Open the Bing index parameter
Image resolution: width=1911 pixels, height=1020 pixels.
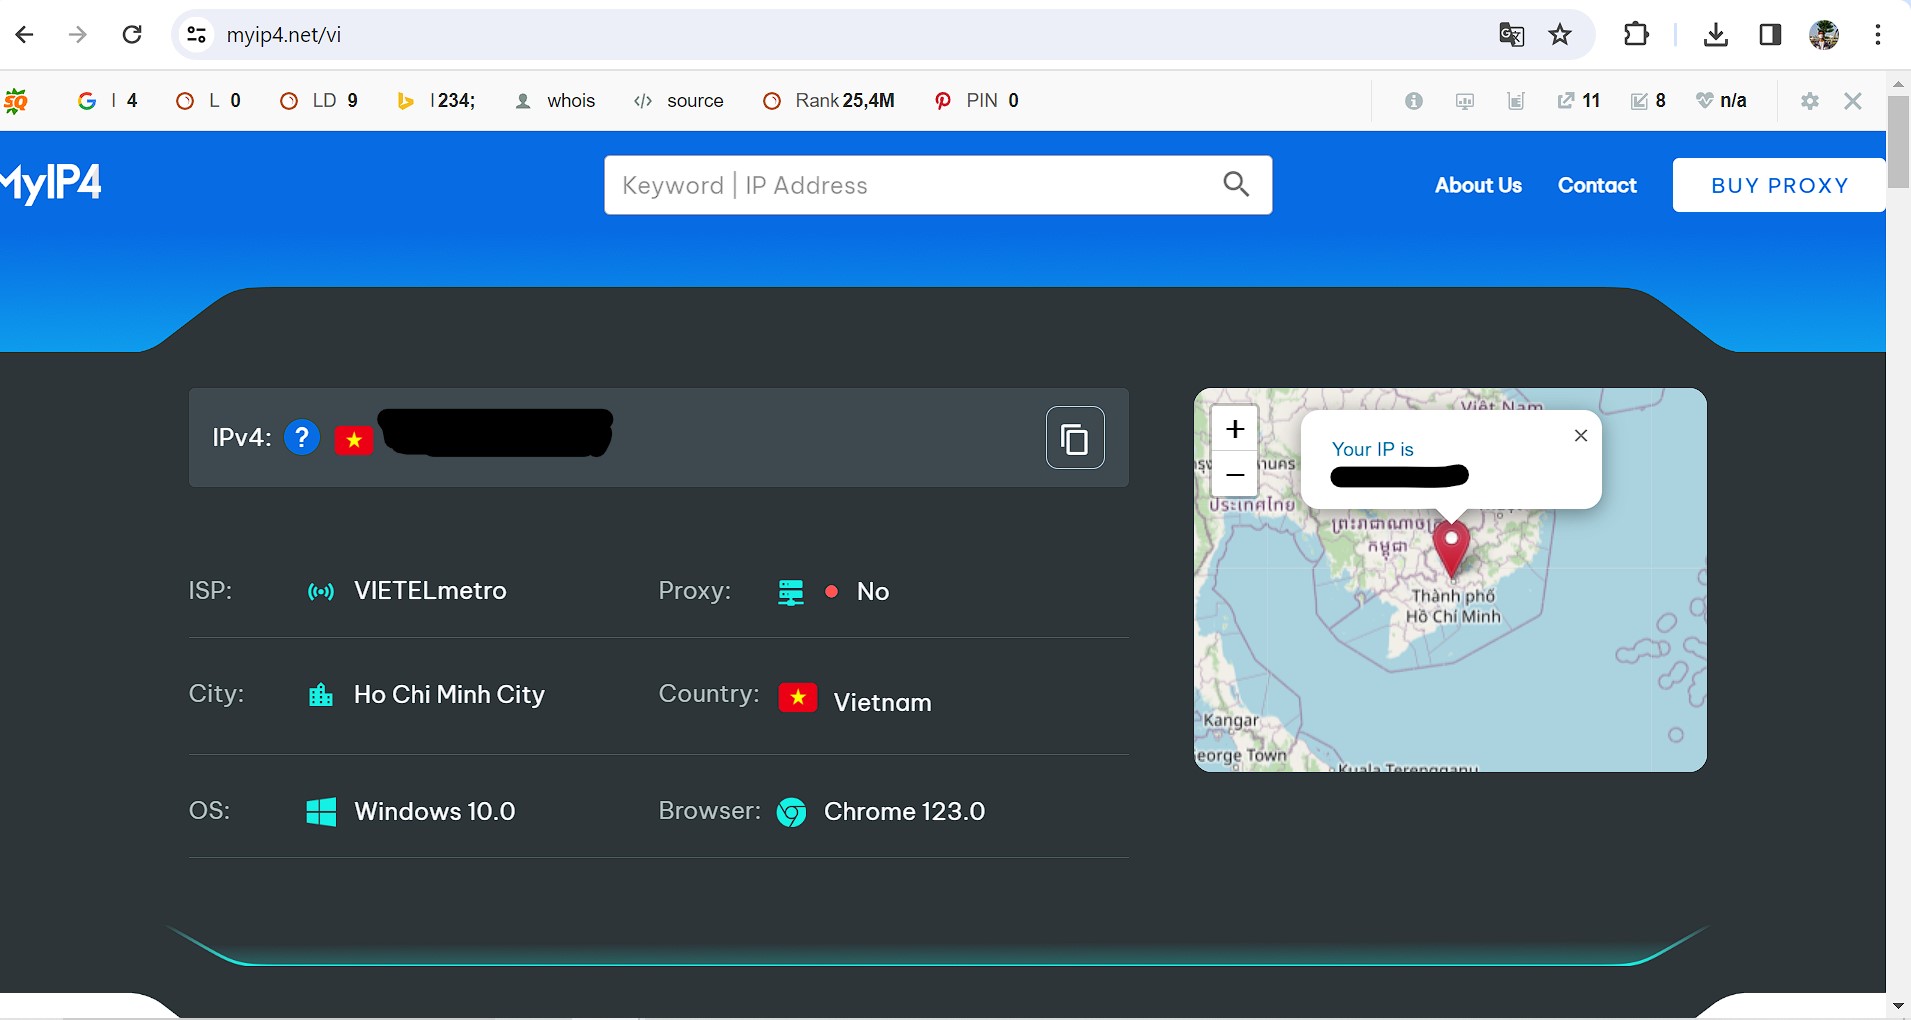[x=436, y=101]
